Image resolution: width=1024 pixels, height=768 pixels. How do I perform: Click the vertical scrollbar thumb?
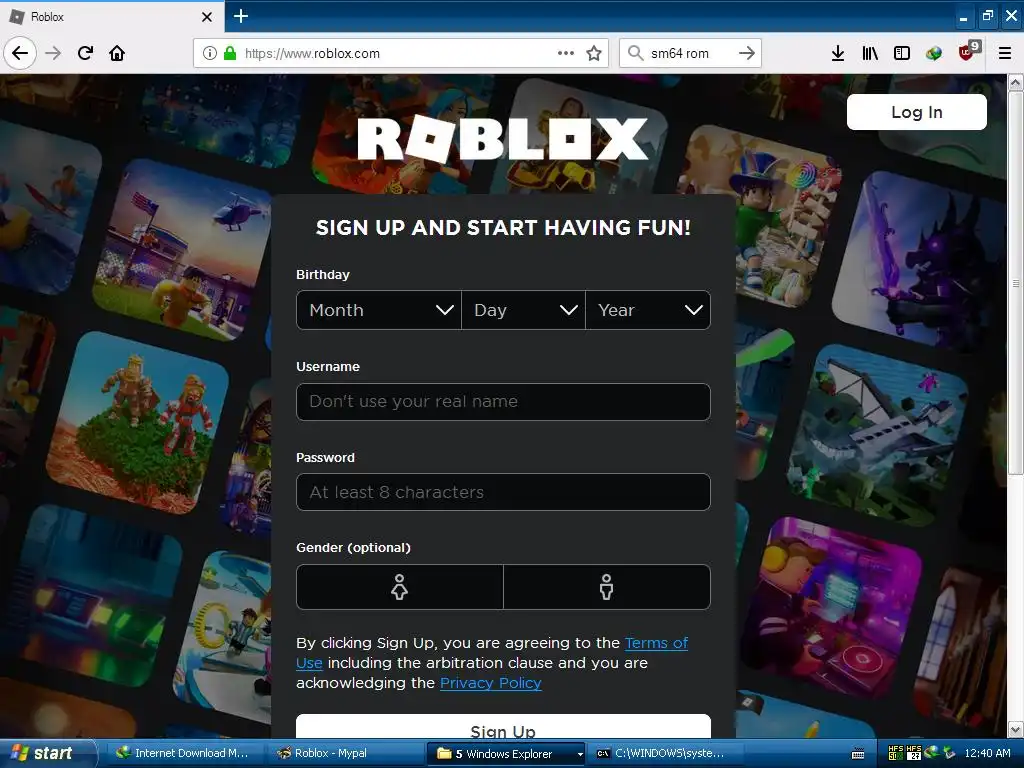pos(1016,283)
